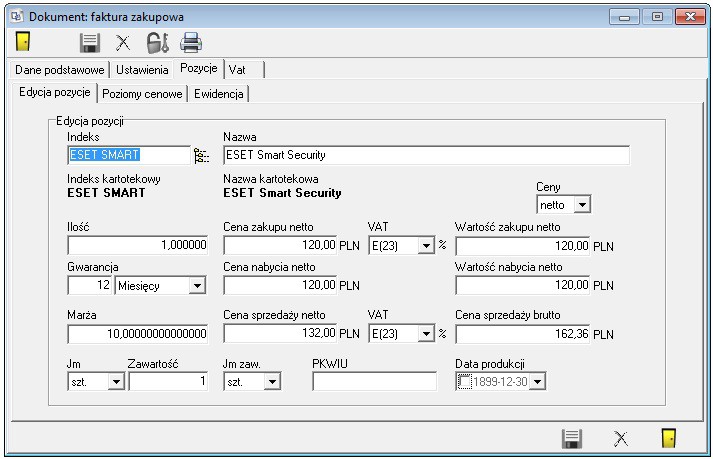Click the padlock icon in toolbar
Viewport: 713px width, 459px height.
click(x=157, y=43)
